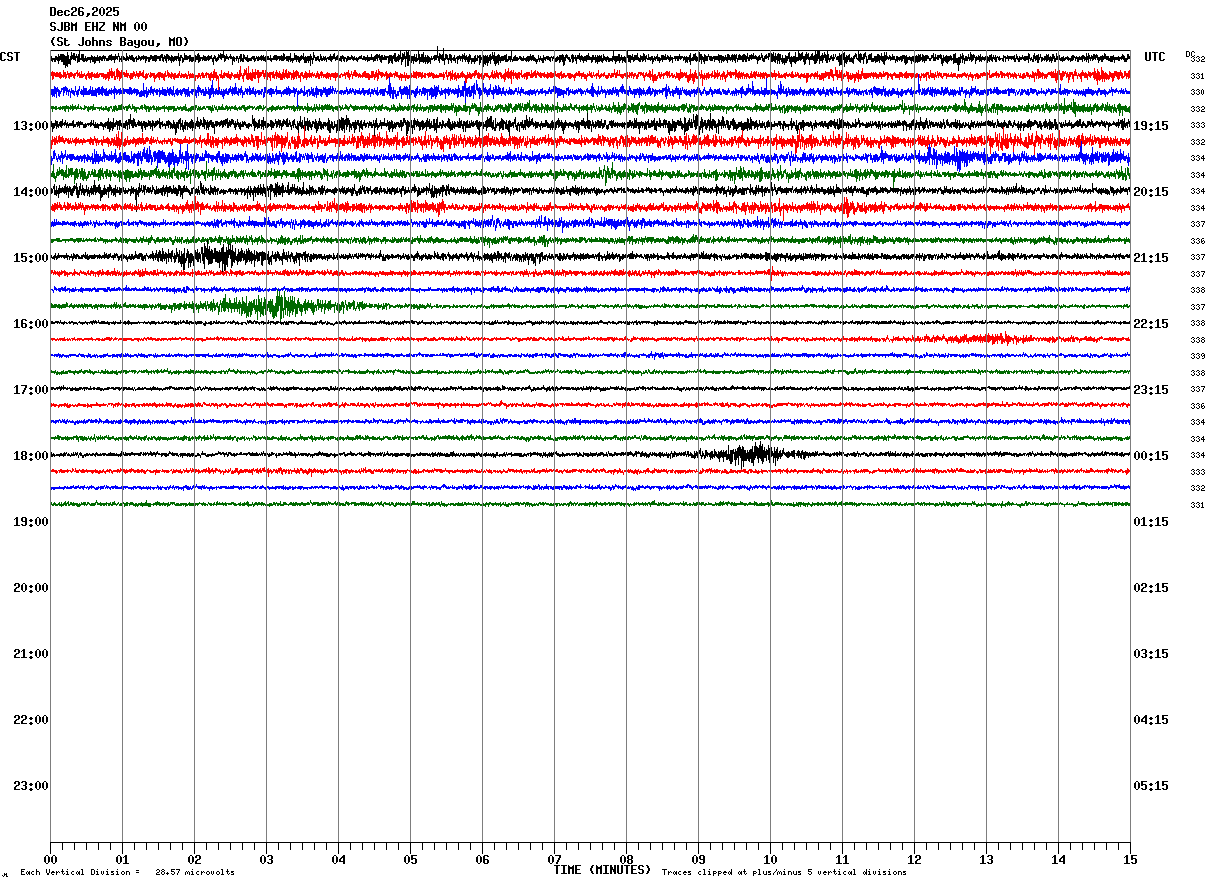Select the 14:00 CST time label
The image size is (1210, 886).
tap(31, 192)
